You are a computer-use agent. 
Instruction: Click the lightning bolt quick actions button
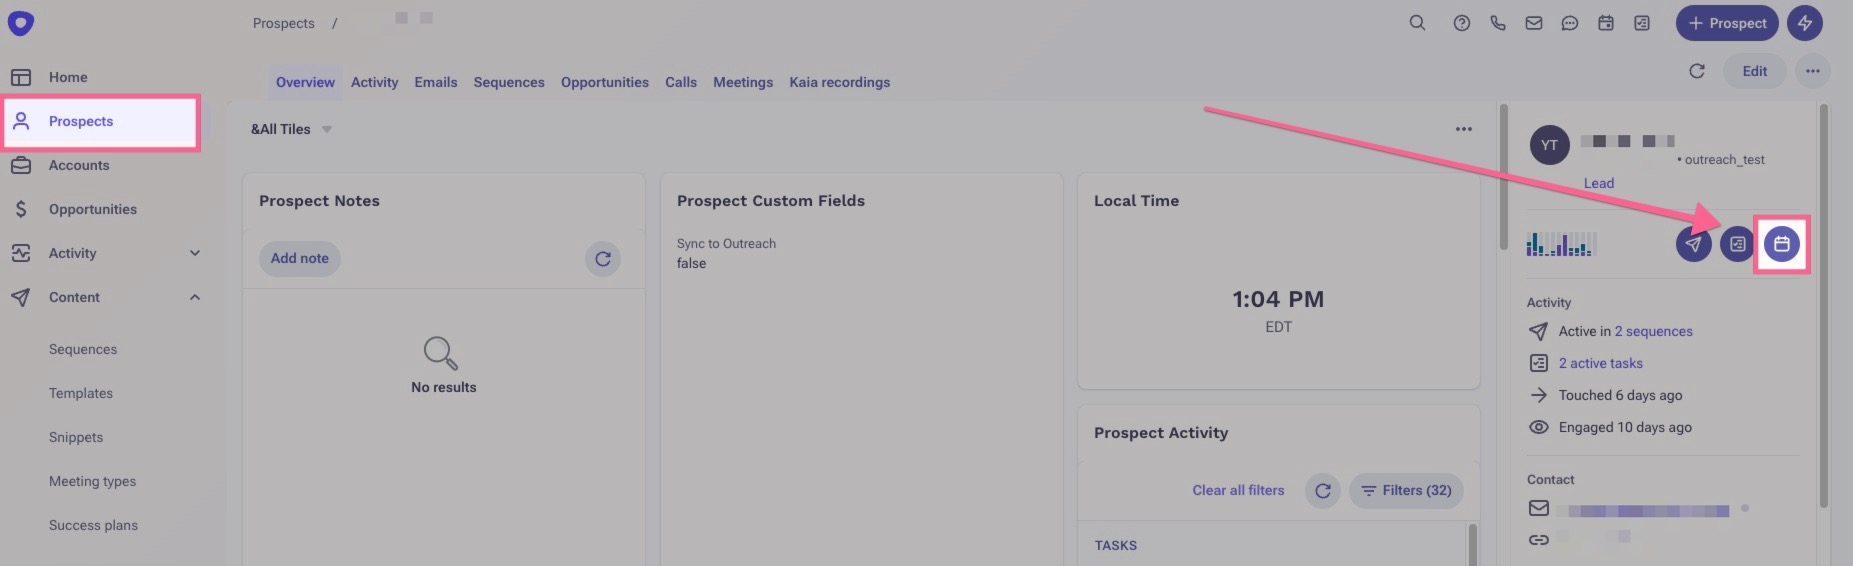(x=1805, y=23)
